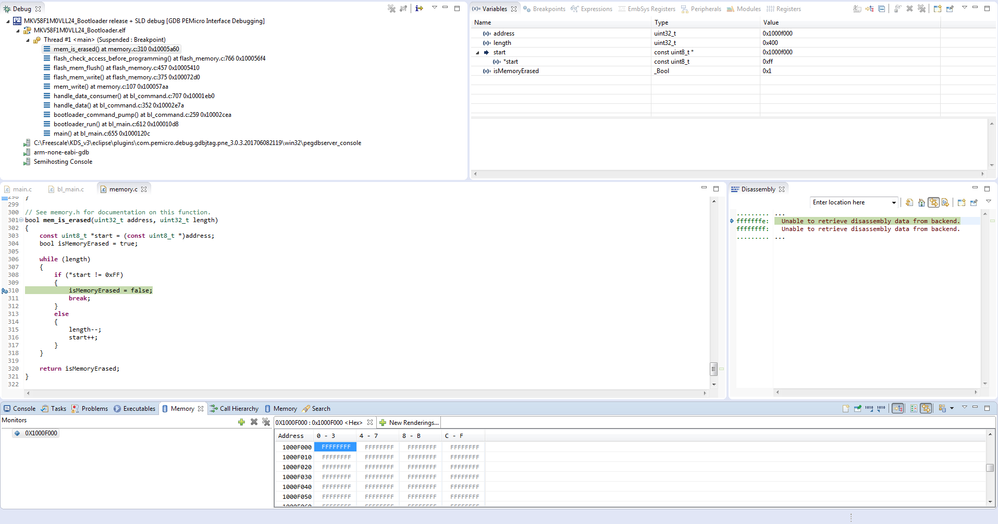This screenshot has width=998, height=524.
Task: Toggle Show Source icon in Disassembly
Action: point(945,202)
